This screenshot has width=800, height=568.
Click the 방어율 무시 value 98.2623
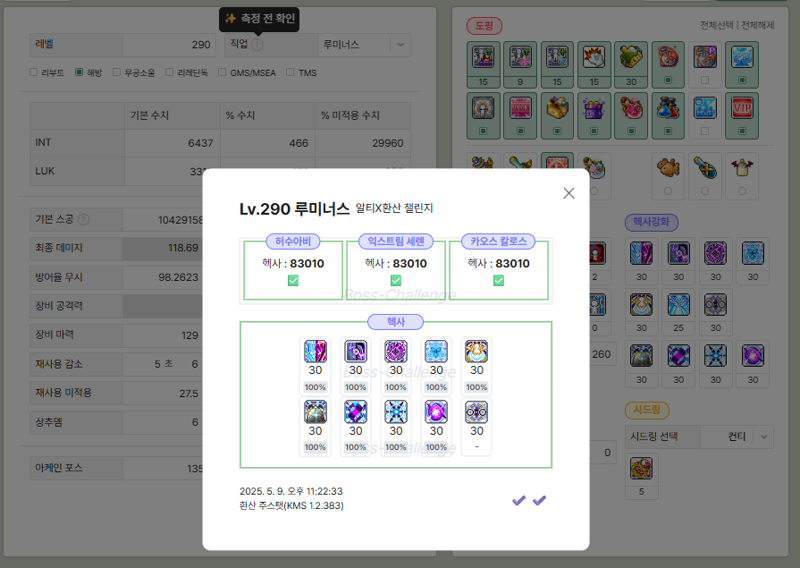pos(178,277)
